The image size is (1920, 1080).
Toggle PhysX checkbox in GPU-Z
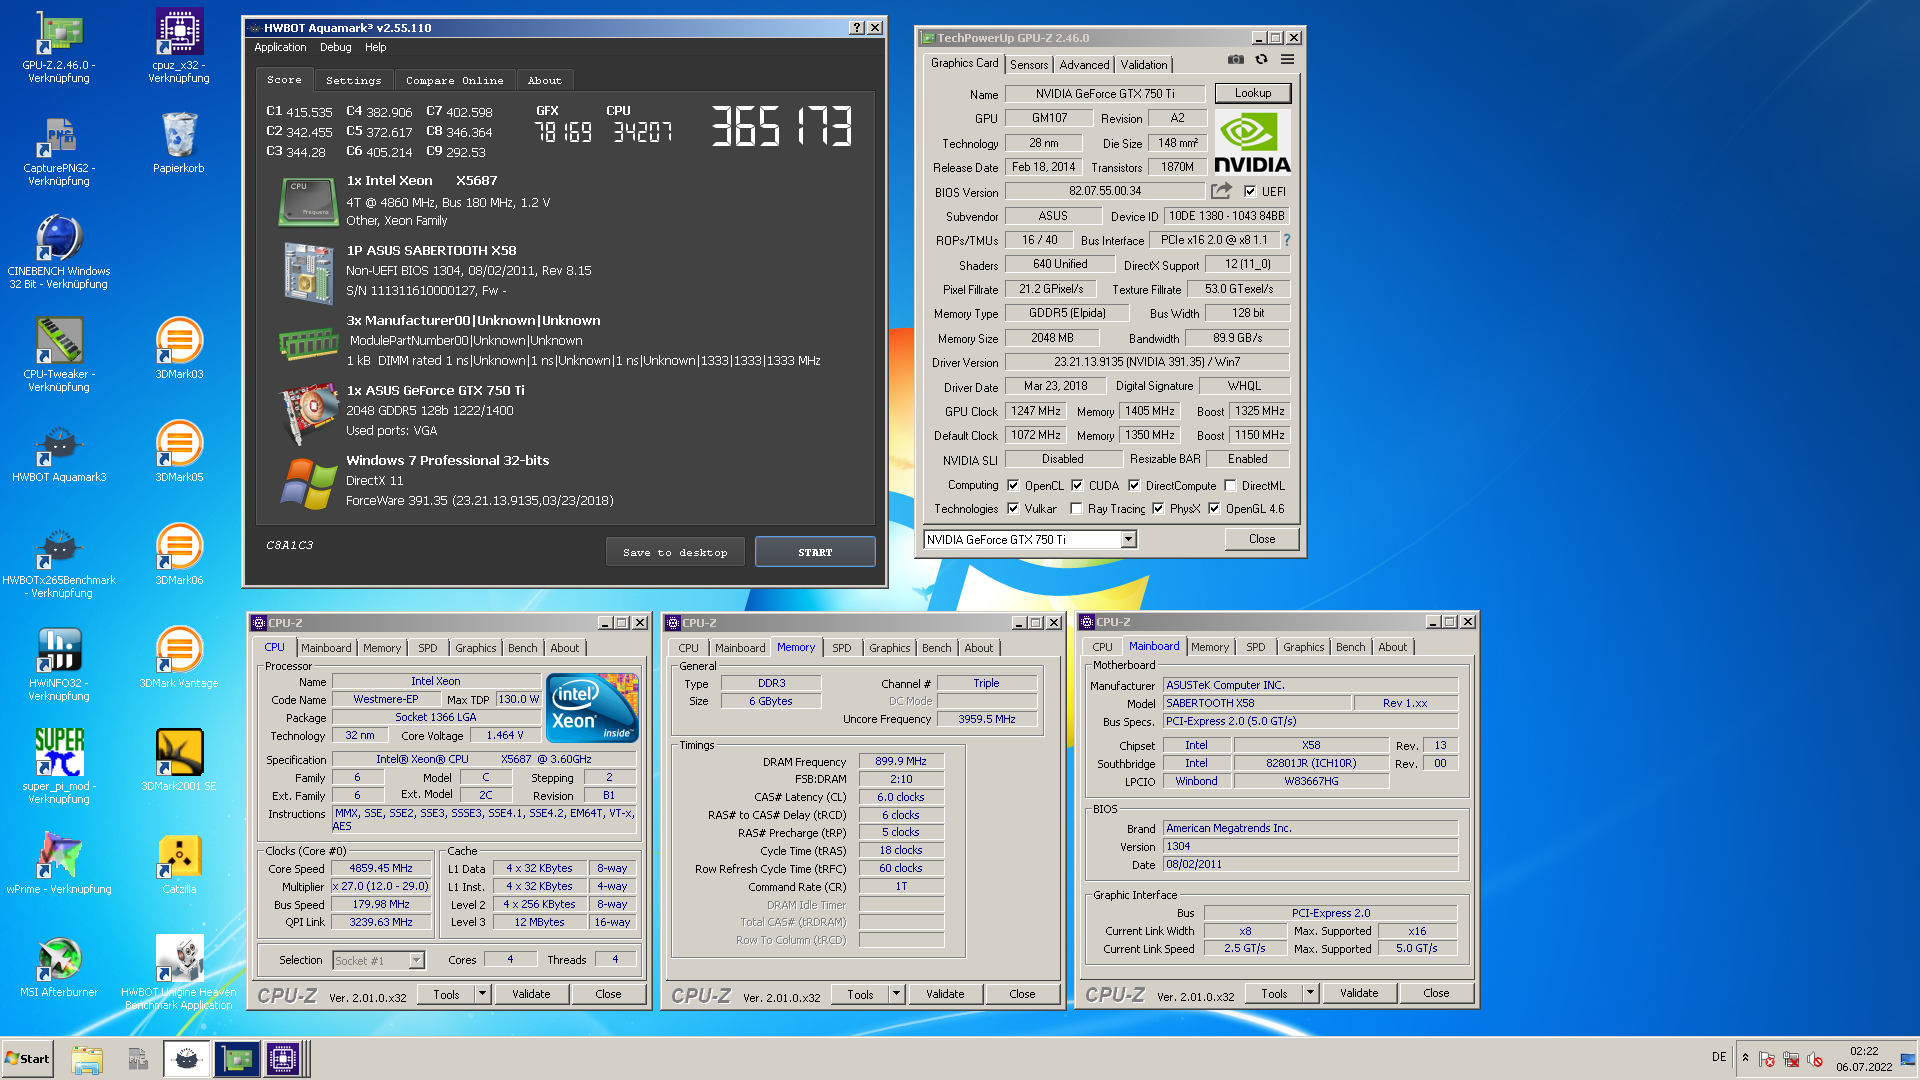1158,509
